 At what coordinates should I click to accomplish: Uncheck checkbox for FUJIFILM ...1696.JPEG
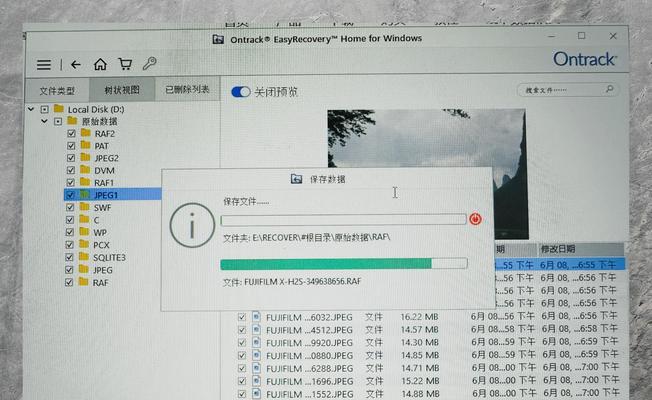242,381
